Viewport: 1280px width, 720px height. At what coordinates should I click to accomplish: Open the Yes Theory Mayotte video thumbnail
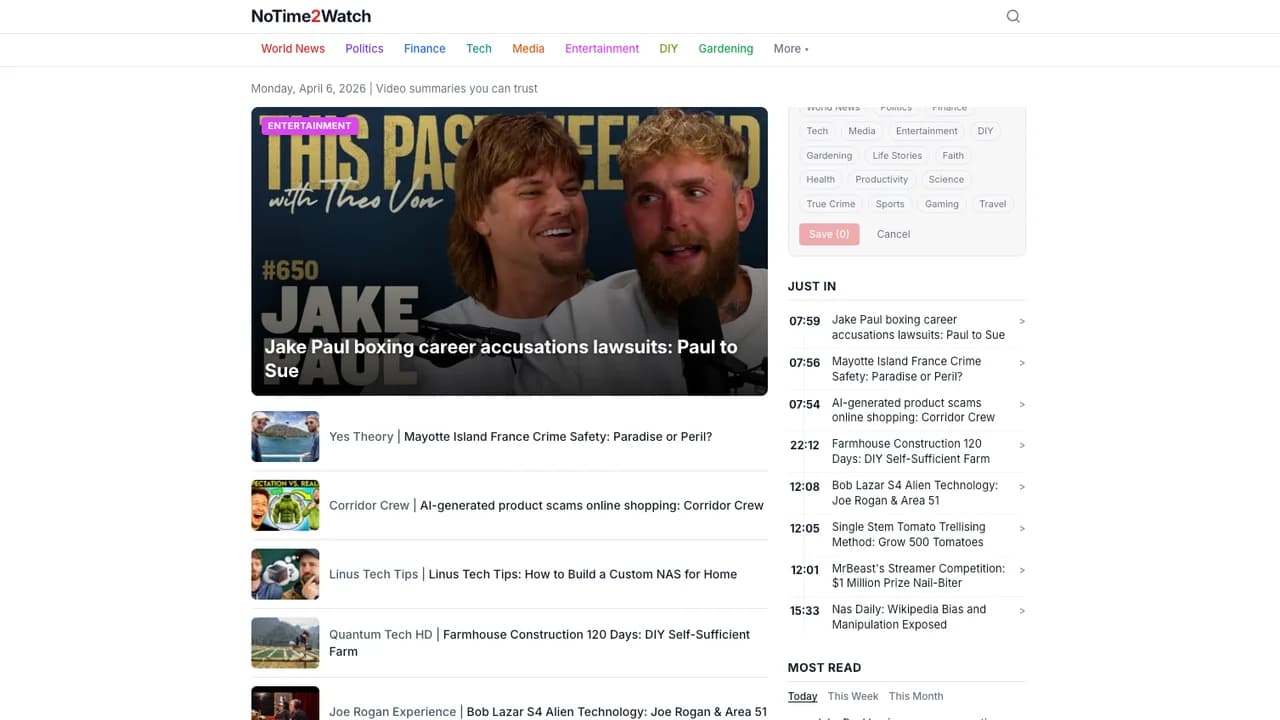(x=285, y=436)
